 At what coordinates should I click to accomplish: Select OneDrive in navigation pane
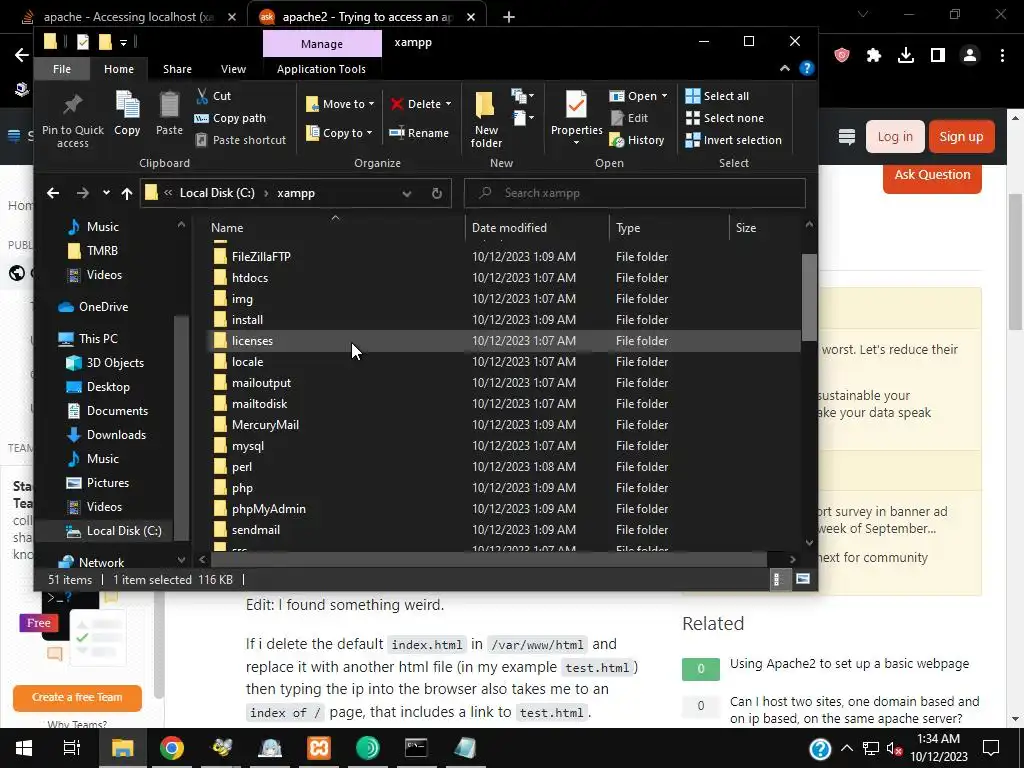click(103, 307)
